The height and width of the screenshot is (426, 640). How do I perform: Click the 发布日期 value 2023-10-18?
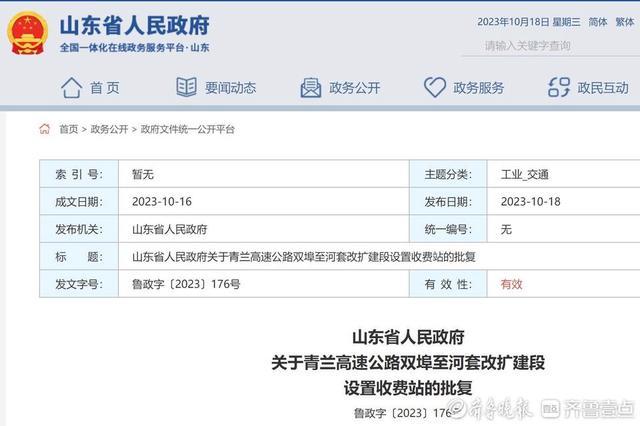click(x=531, y=202)
